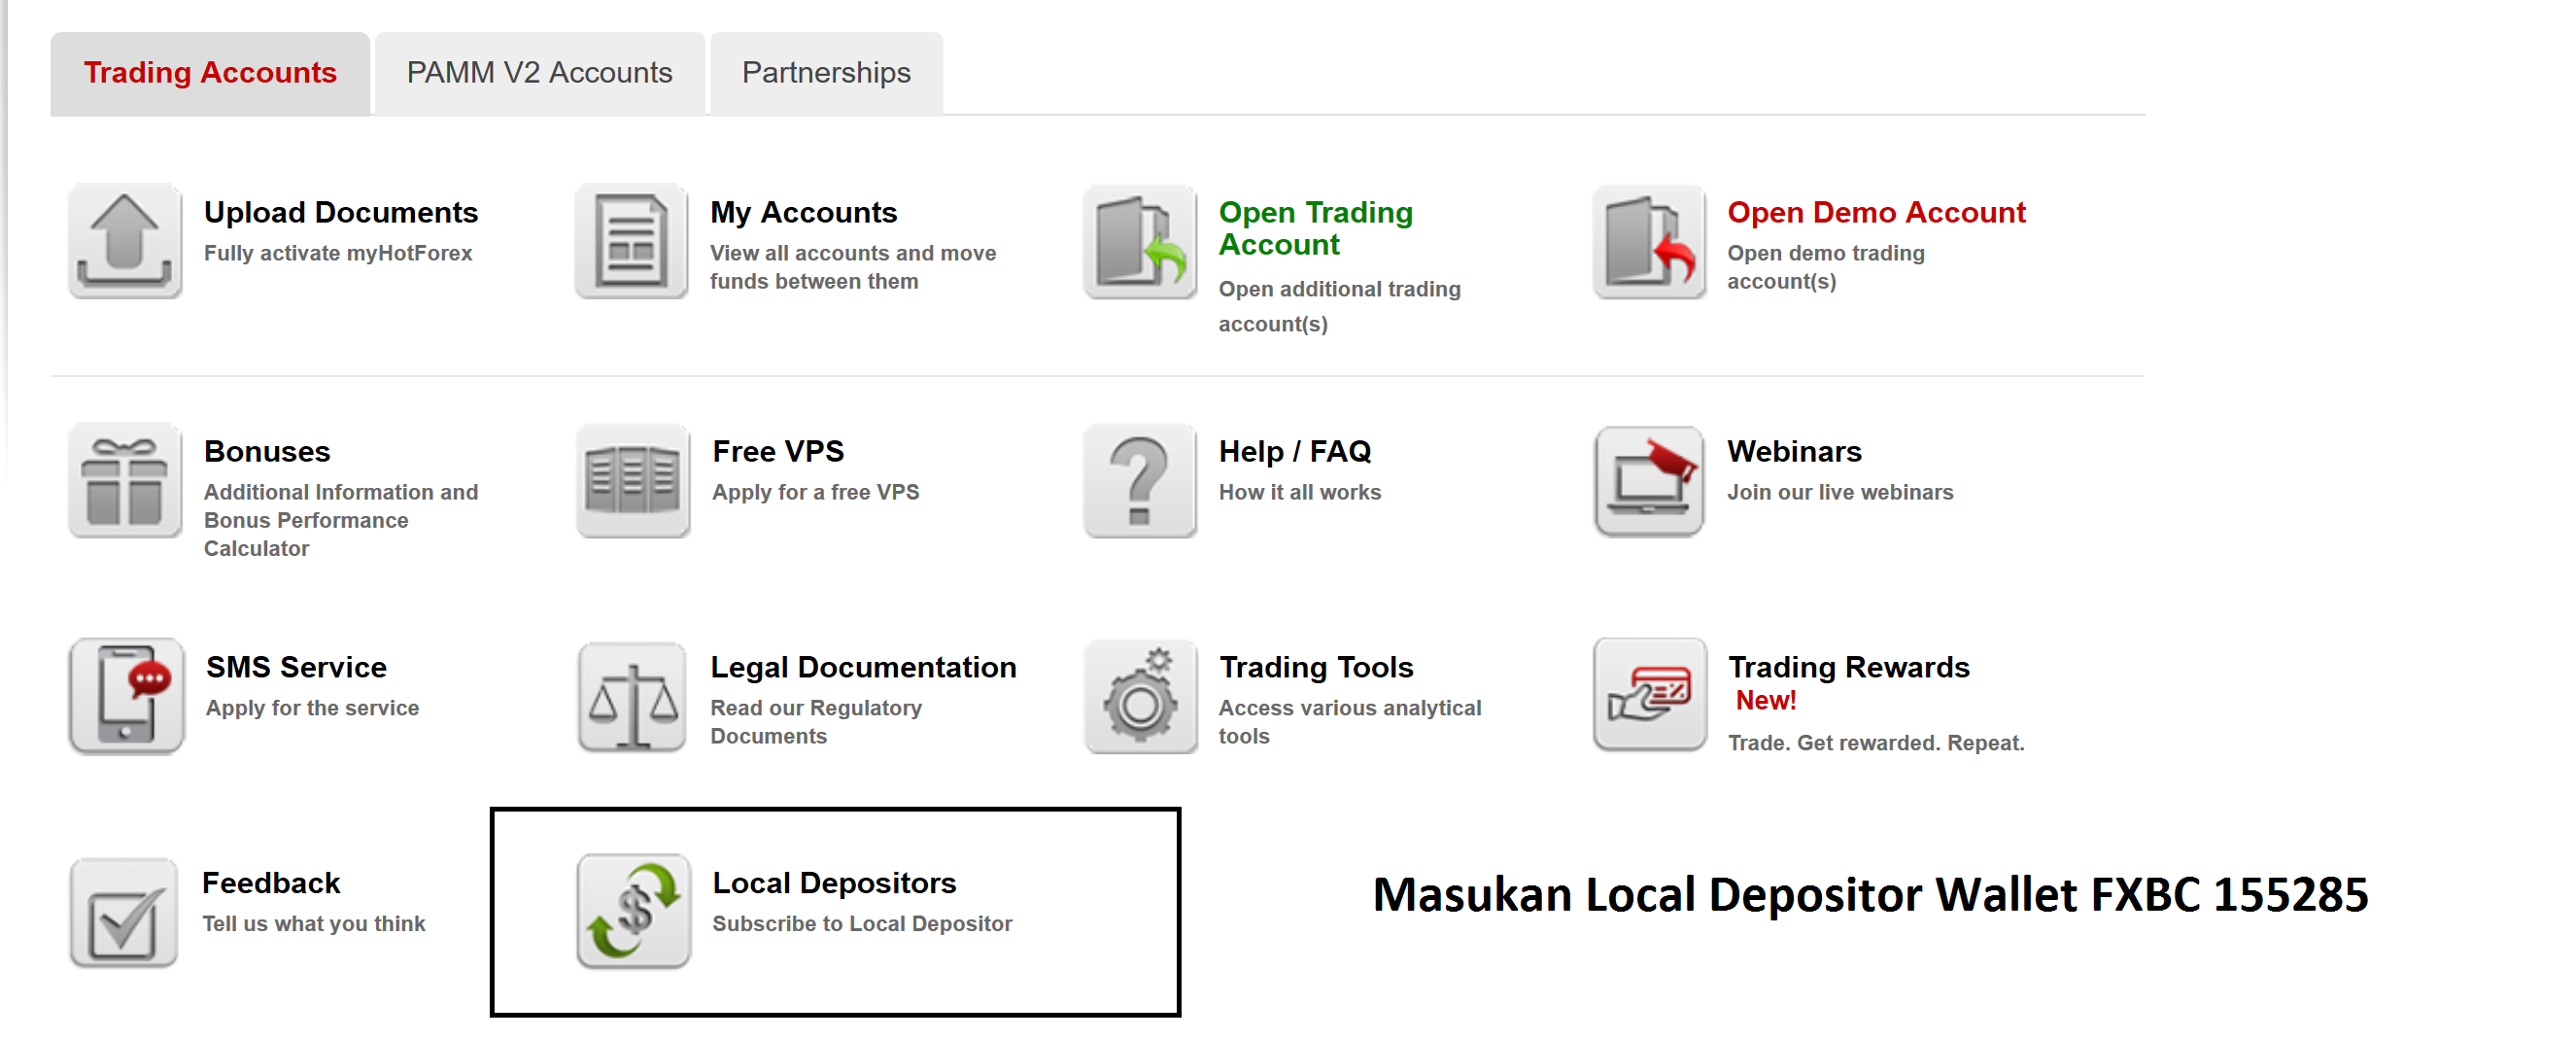Click the Webinars laptop icon
The height and width of the screenshot is (1039, 2576).
tap(1649, 481)
